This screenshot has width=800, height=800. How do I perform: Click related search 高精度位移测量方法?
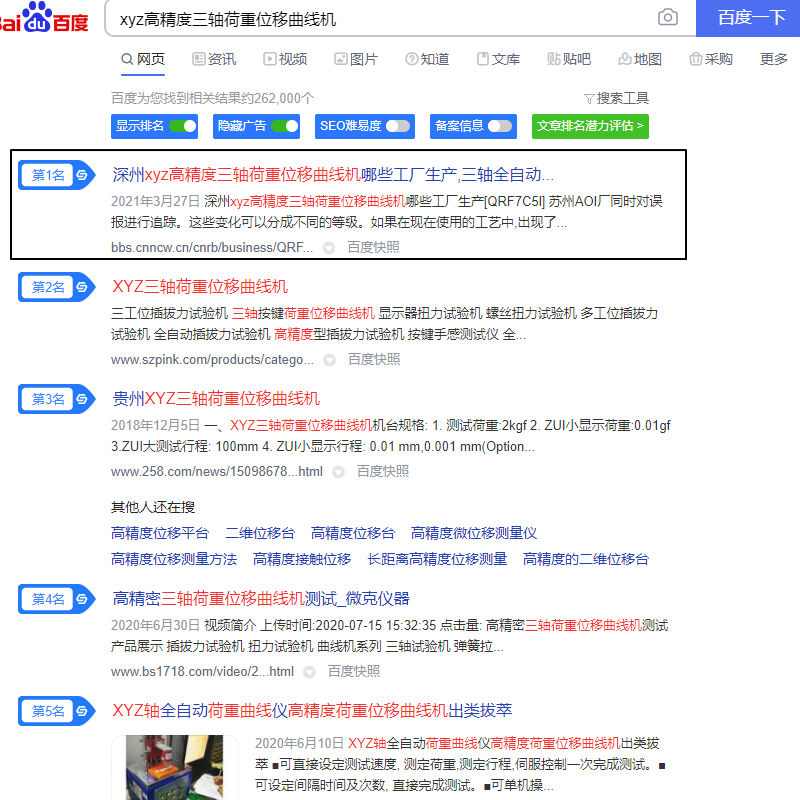[x=174, y=559]
